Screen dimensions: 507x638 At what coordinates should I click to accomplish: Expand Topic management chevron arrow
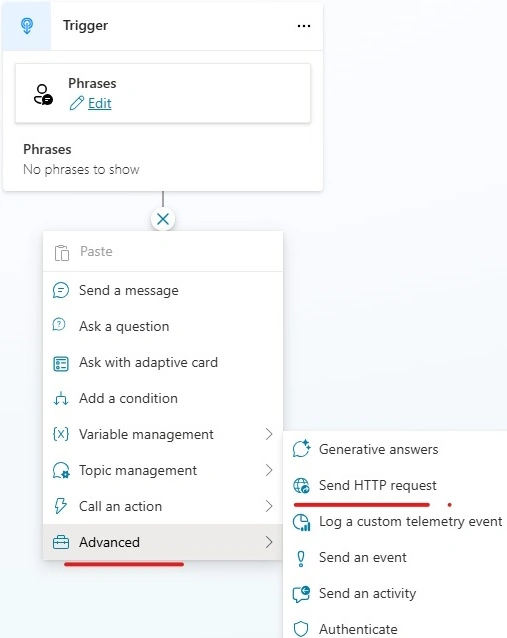tap(269, 470)
